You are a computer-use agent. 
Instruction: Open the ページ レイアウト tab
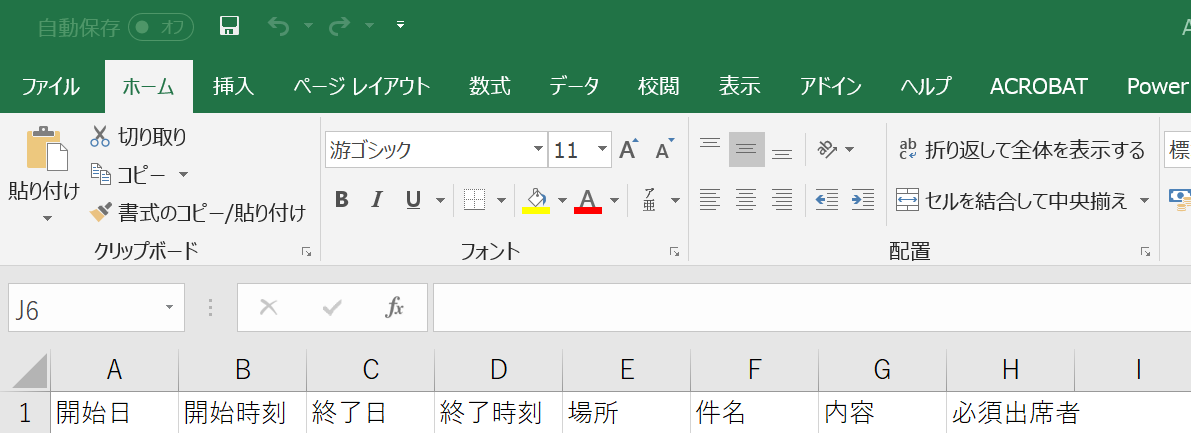point(362,87)
